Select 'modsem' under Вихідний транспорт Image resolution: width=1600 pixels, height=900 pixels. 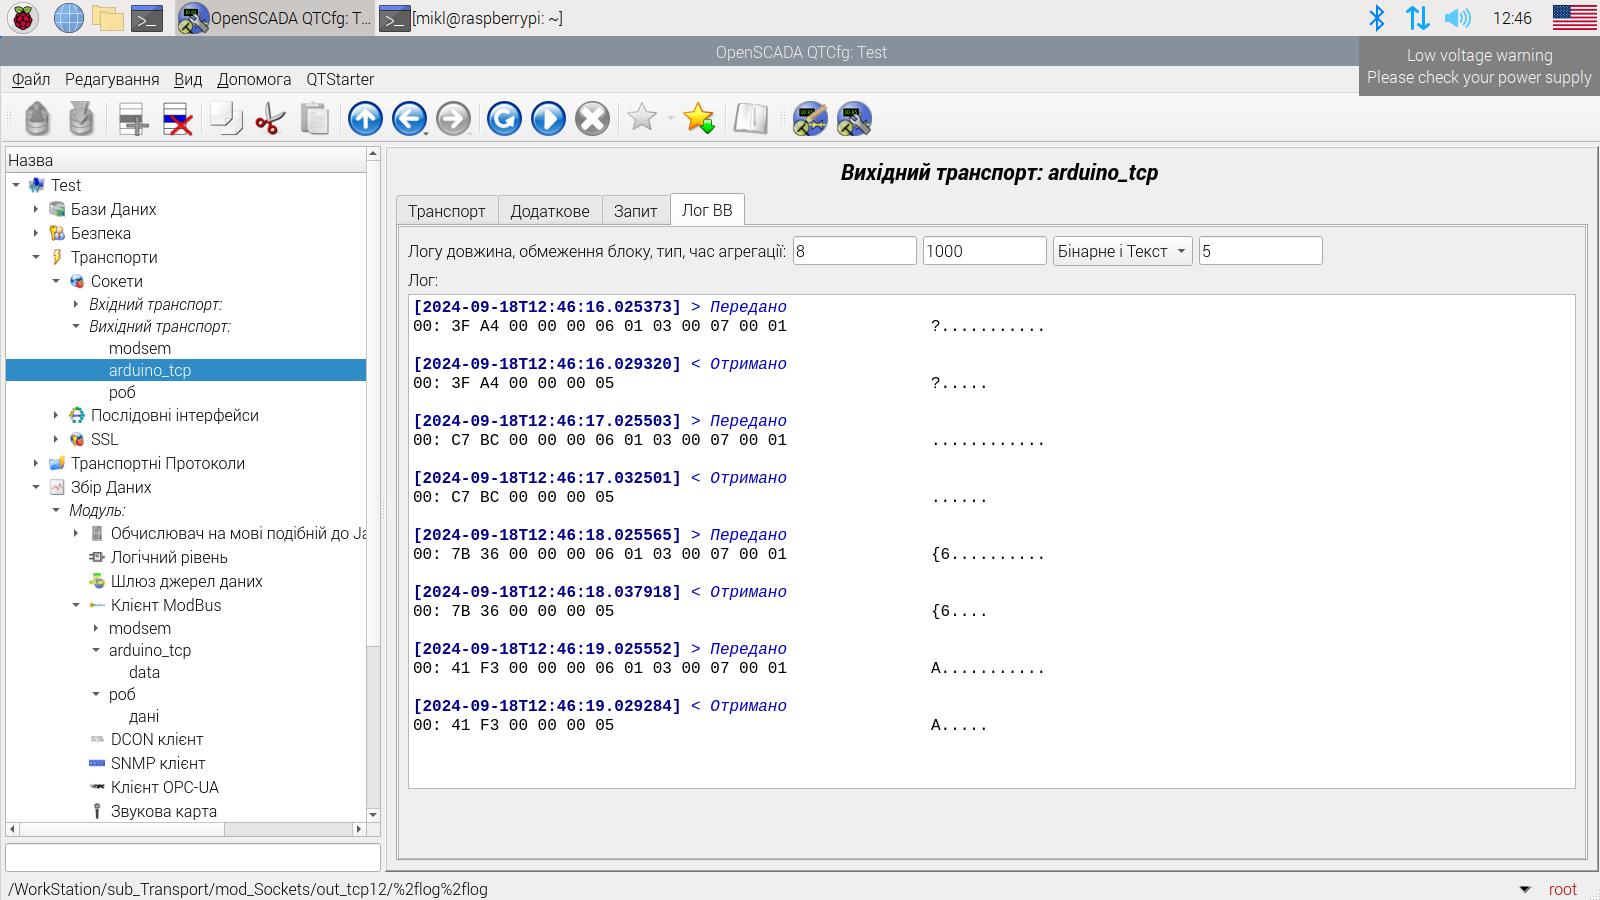coord(140,348)
